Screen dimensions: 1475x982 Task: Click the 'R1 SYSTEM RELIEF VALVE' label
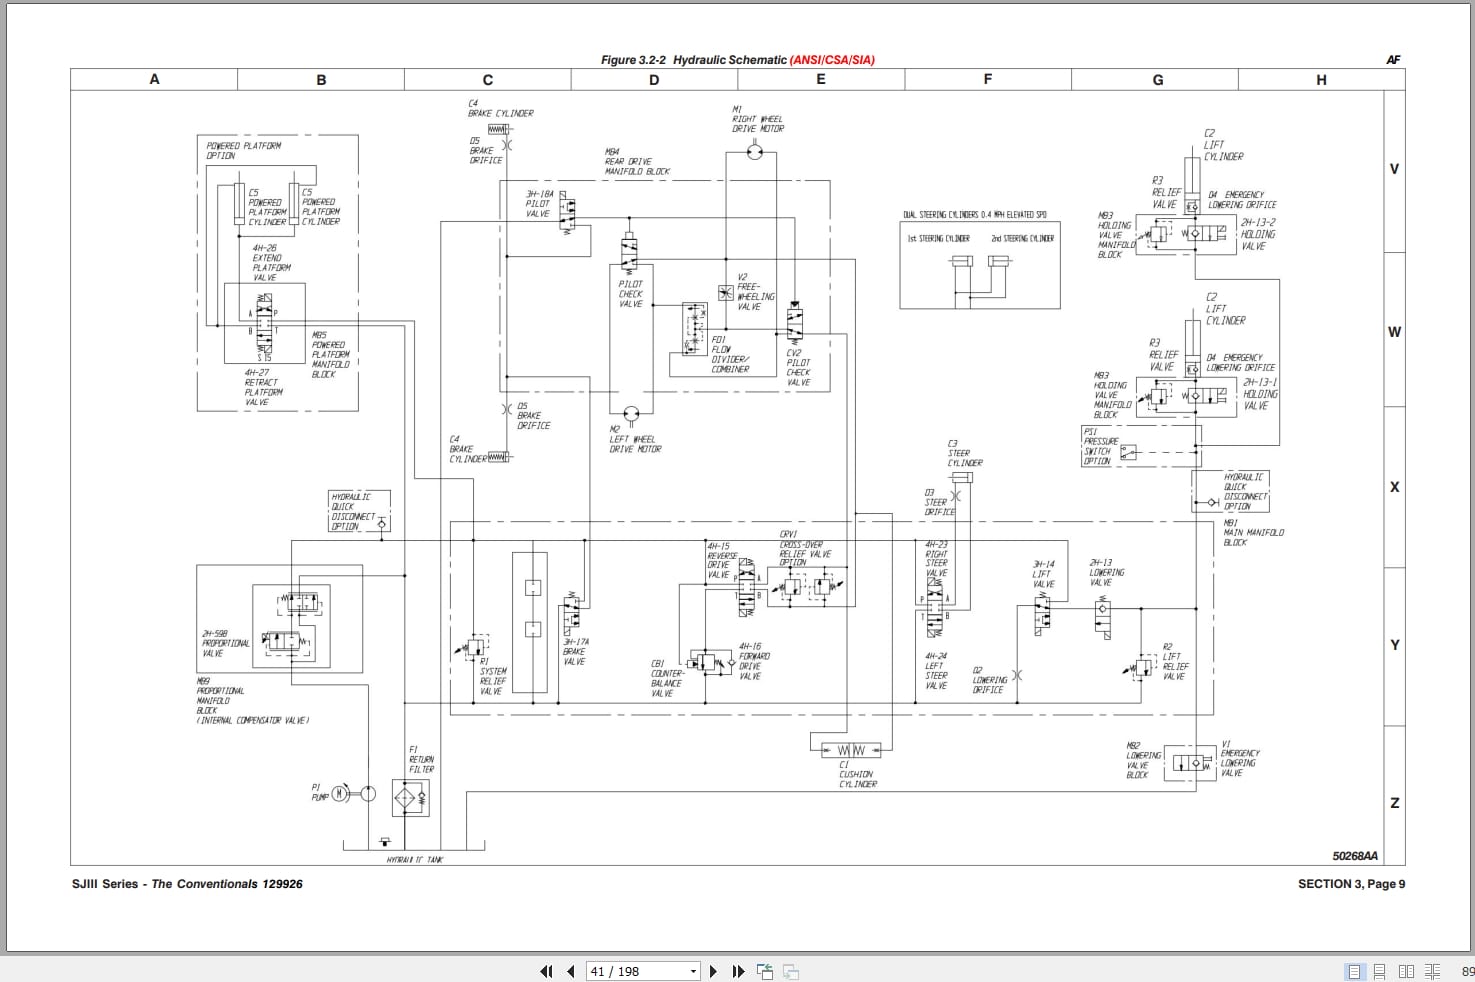click(x=493, y=676)
